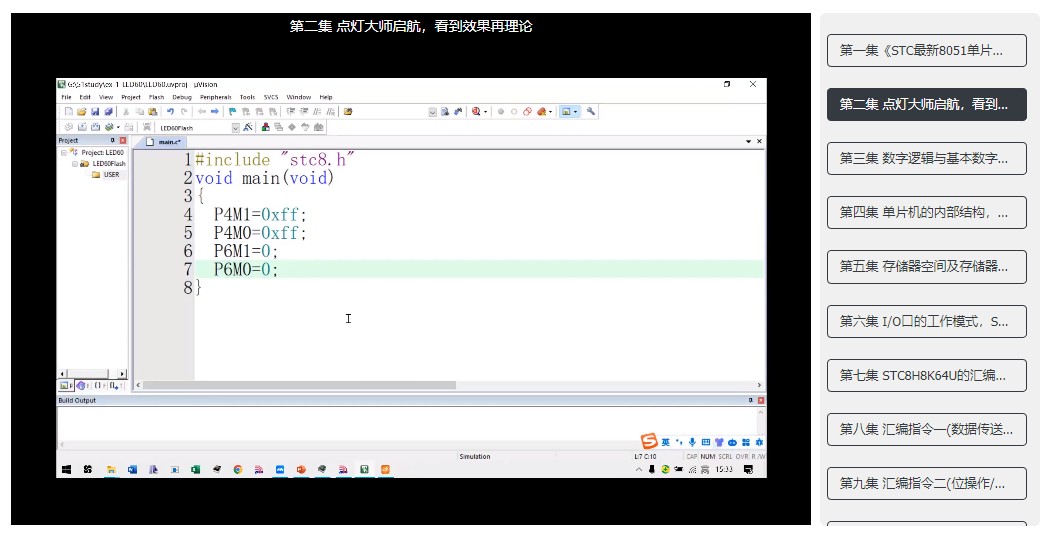Screen dimensions: 1048x545
Task: Toggle the Insert Bookmark flag icon
Action: click(233, 112)
